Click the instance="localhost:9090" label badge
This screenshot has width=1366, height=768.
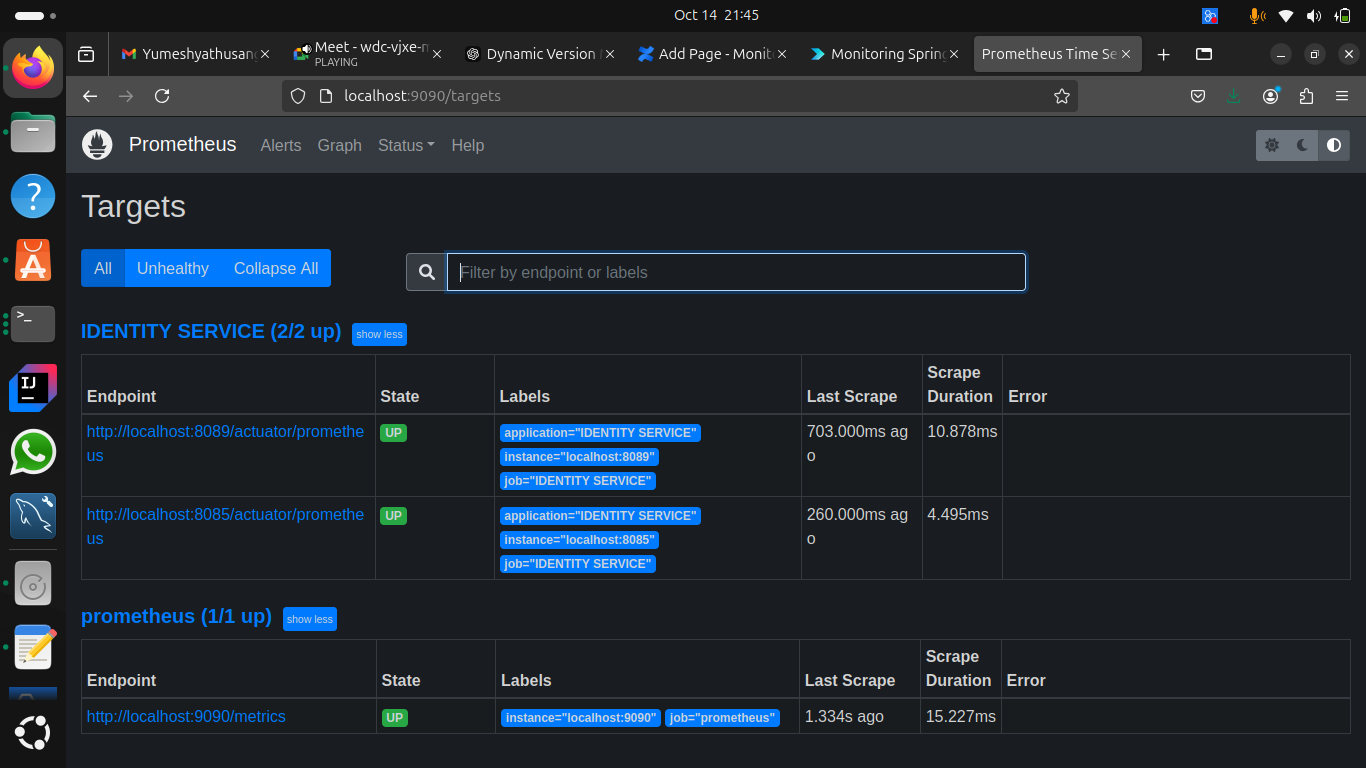581,718
